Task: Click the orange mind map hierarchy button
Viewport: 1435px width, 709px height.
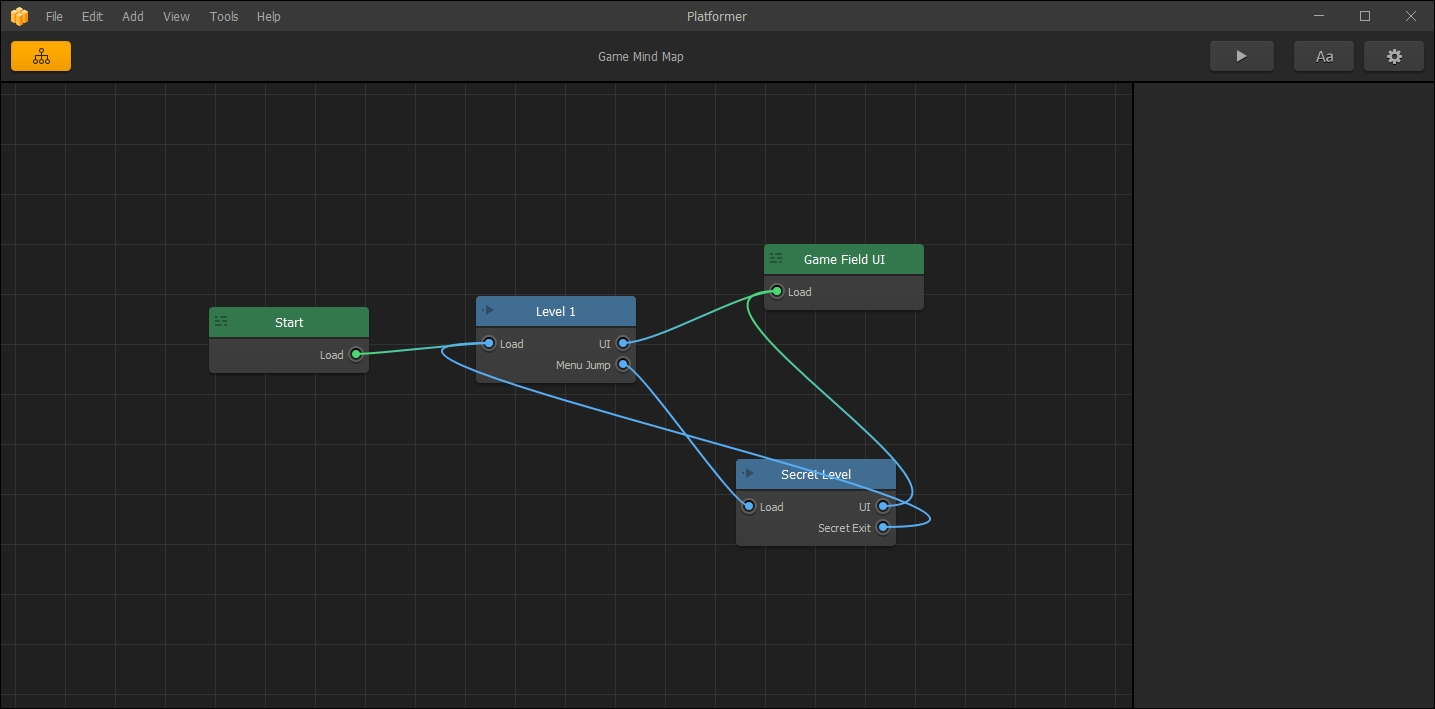Action: pos(41,56)
